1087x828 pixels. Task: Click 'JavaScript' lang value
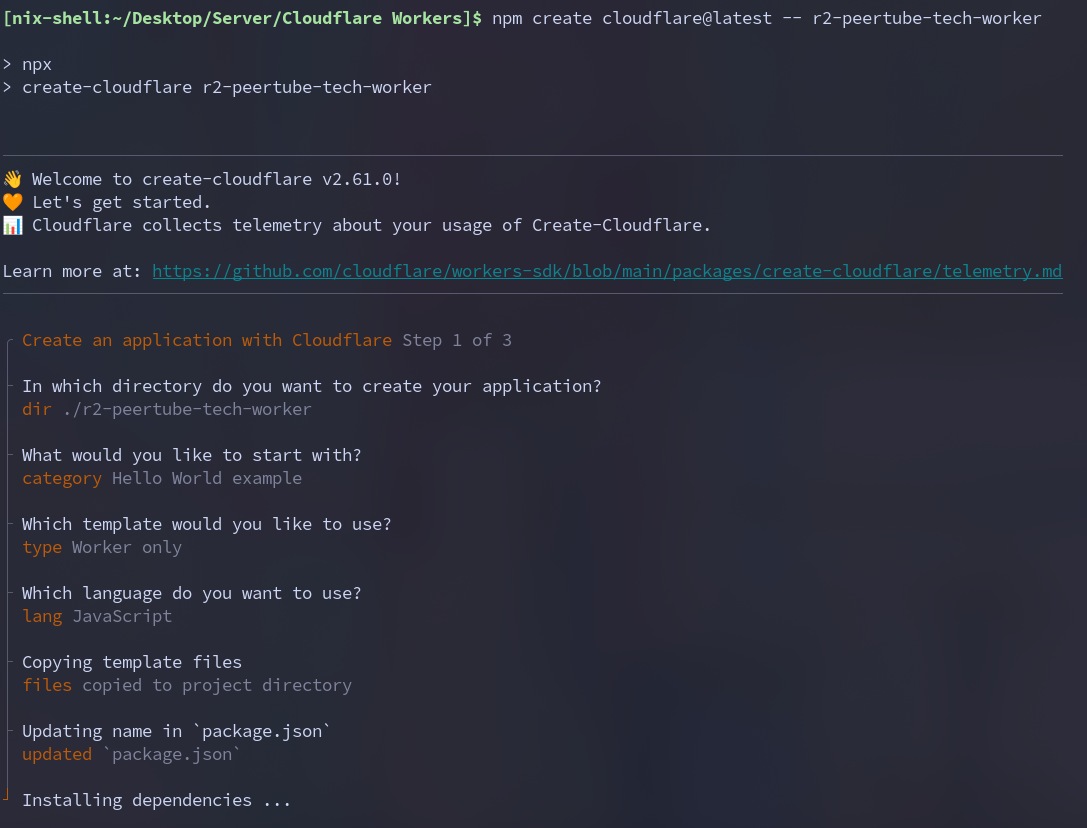[122, 616]
